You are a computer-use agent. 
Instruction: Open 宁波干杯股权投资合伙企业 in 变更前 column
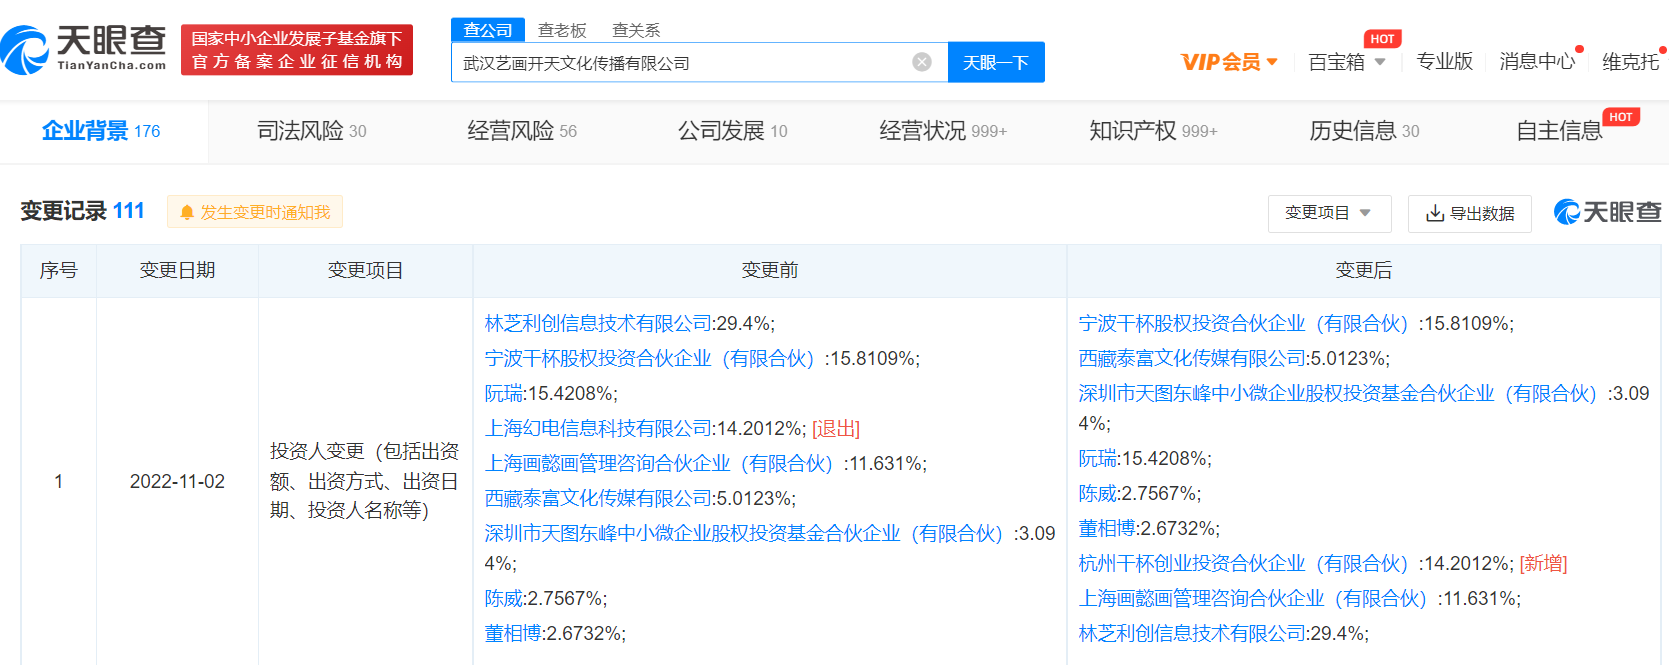tap(650, 358)
